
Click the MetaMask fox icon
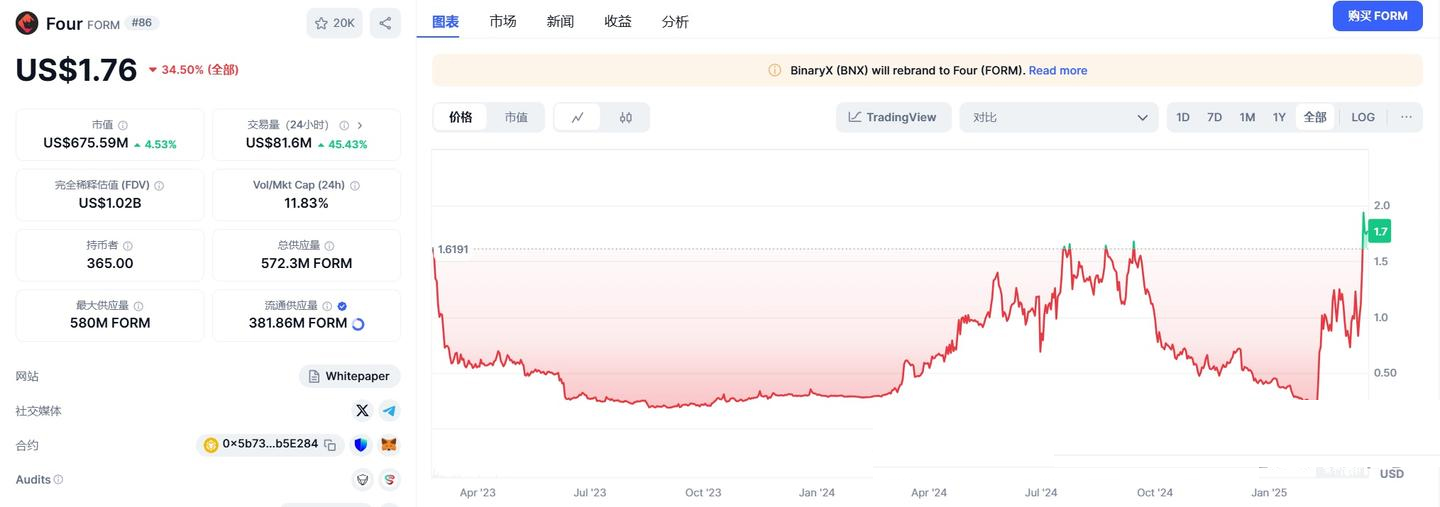pos(389,445)
